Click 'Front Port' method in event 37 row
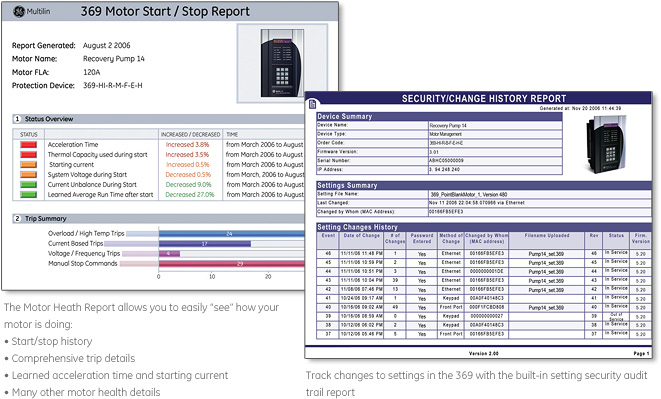The image size is (661, 399). click(451, 334)
